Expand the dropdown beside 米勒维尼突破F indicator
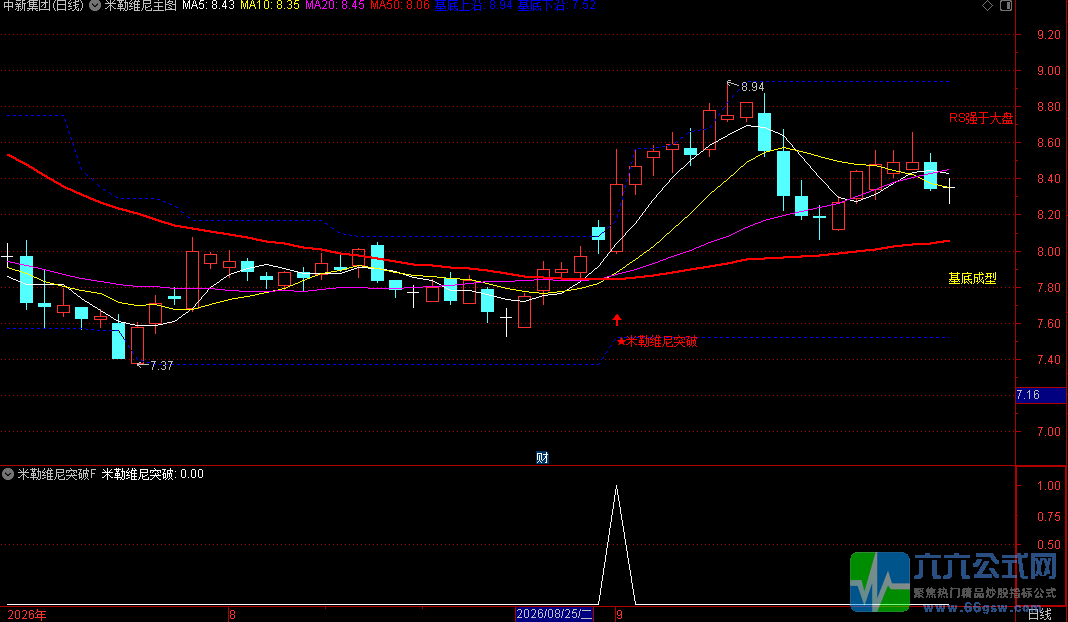 coord(8,473)
